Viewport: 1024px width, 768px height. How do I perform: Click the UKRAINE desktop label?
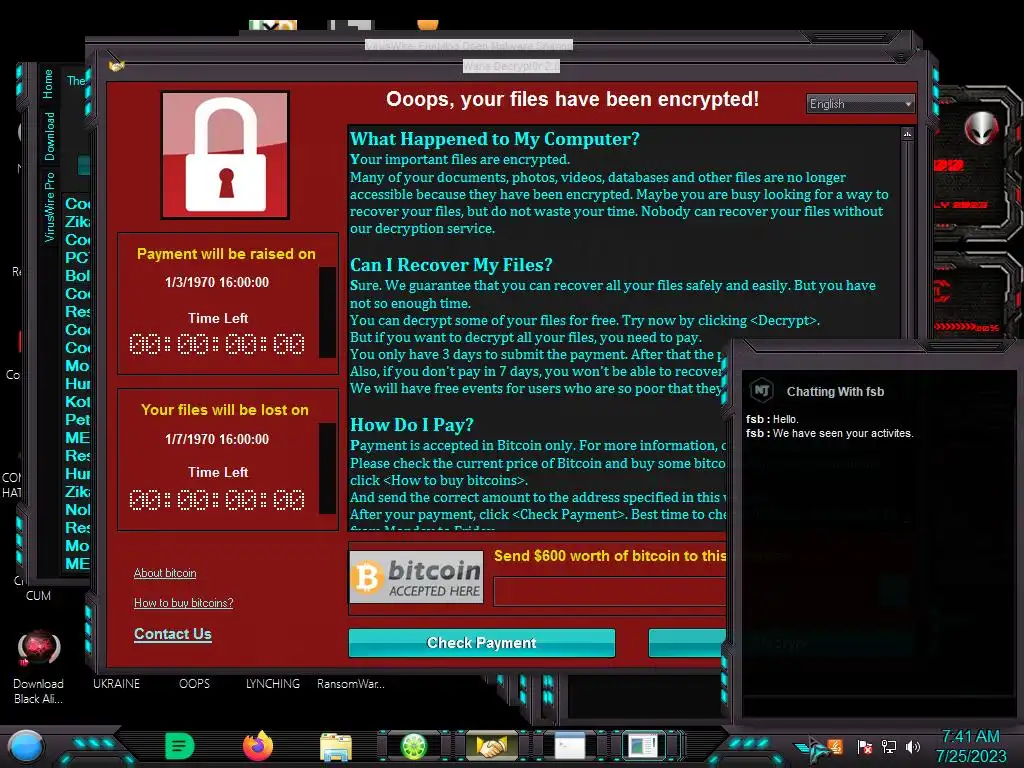pyautogui.click(x=116, y=684)
